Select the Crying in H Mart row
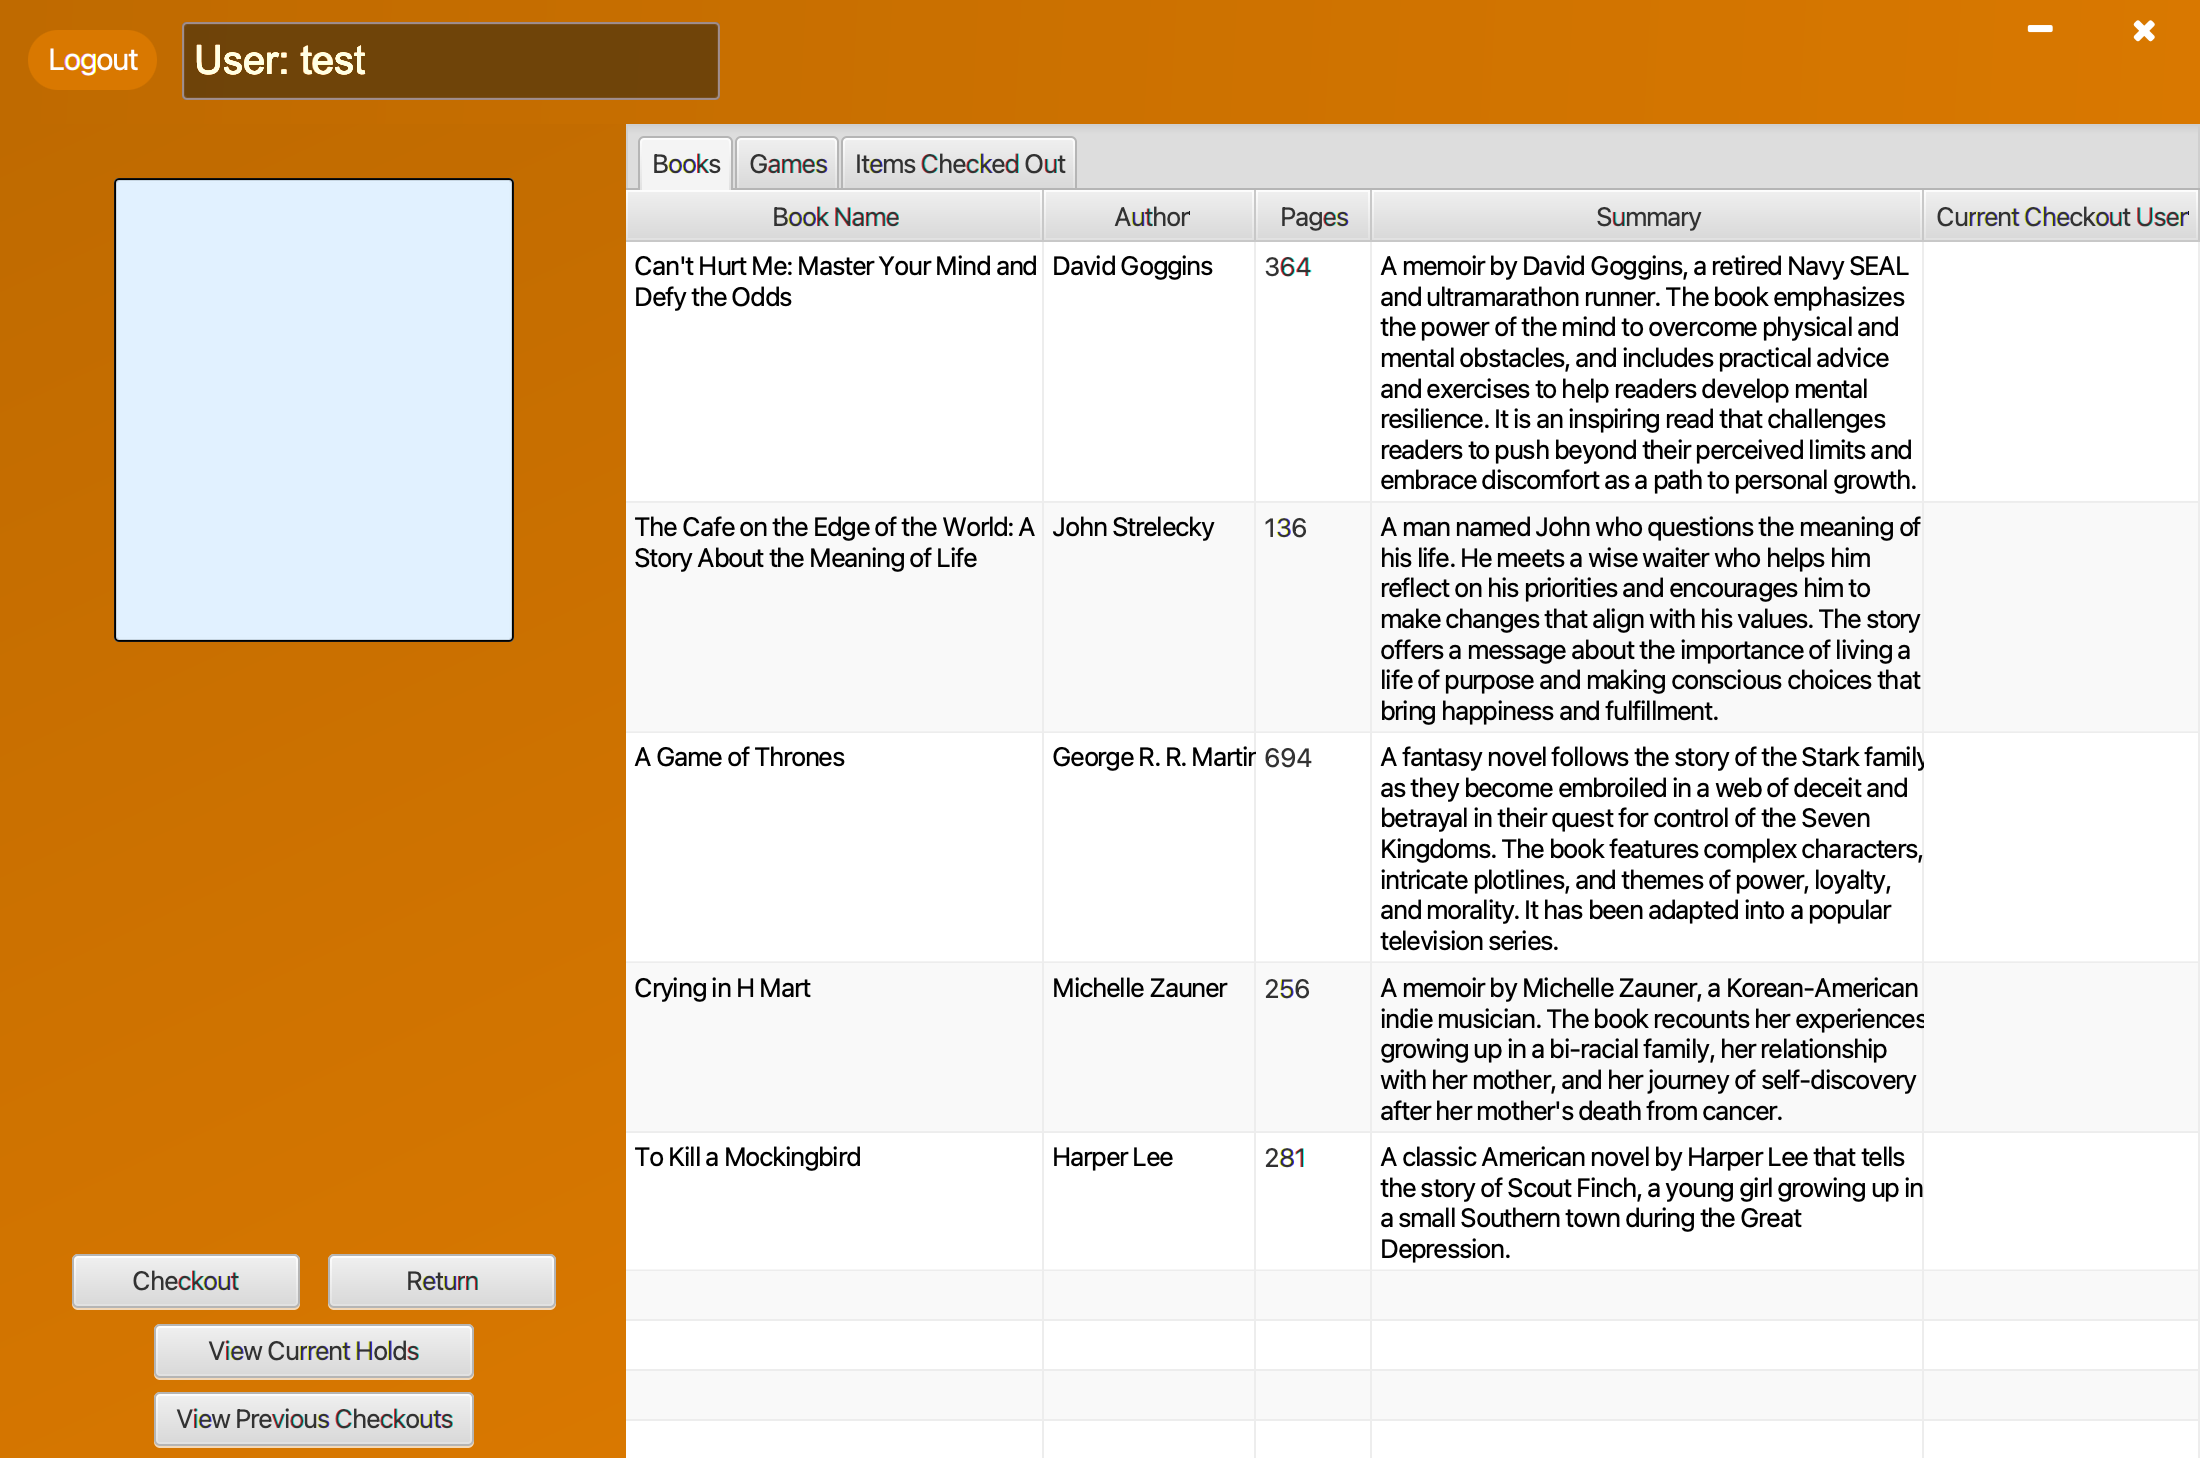Image resolution: width=2200 pixels, height=1458 pixels. coord(837,988)
